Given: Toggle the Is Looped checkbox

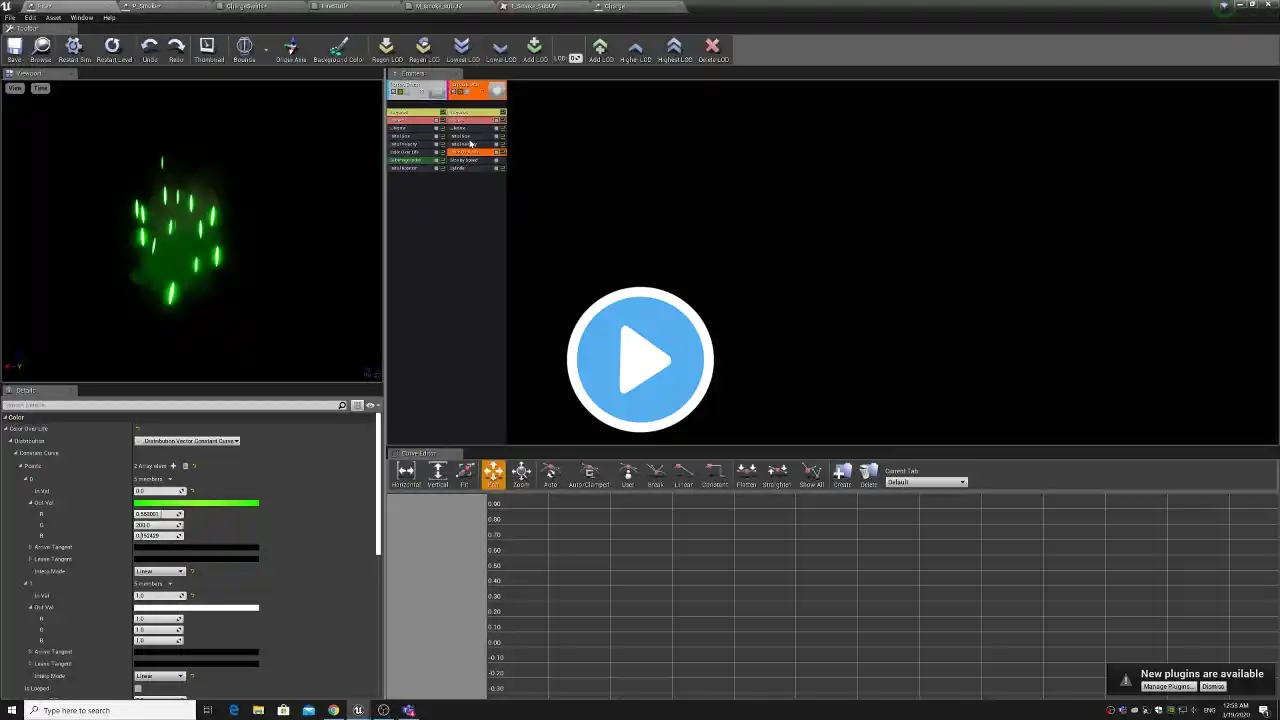Looking at the screenshot, I should [x=138, y=688].
